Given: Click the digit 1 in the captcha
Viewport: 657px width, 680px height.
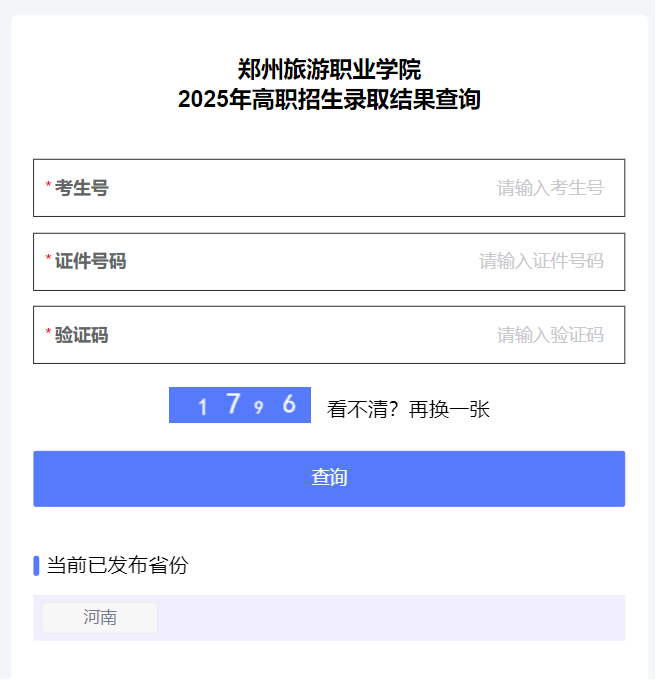Looking at the screenshot, I should pyautogui.click(x=204, y=407).
